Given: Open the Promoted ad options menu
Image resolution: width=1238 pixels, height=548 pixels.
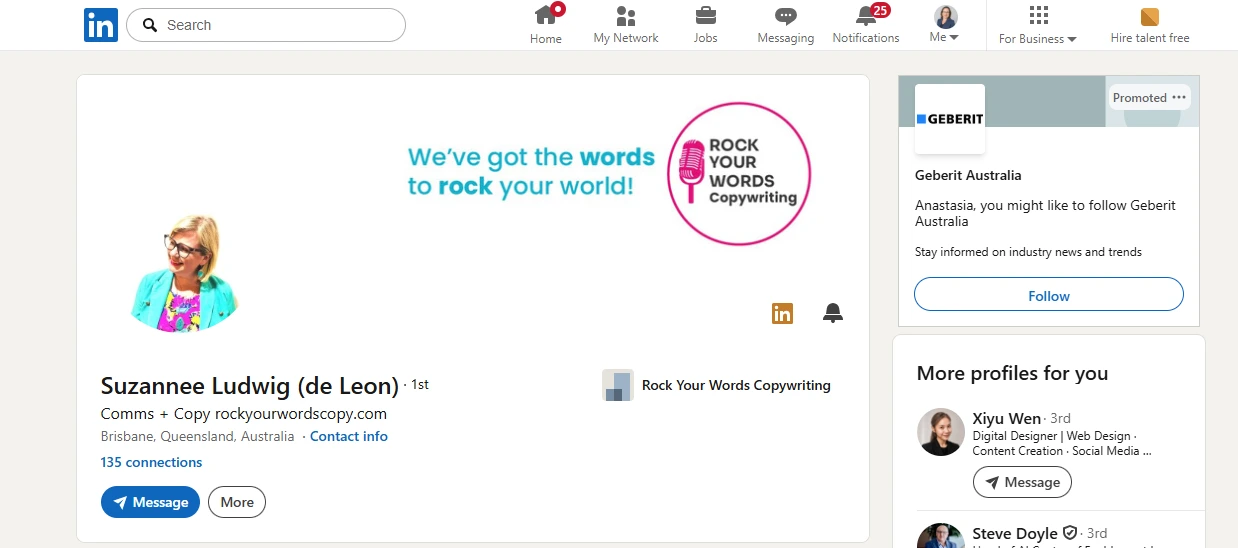Looking at the screenshot, I should pyautogui.click(x=1179, y=97).
